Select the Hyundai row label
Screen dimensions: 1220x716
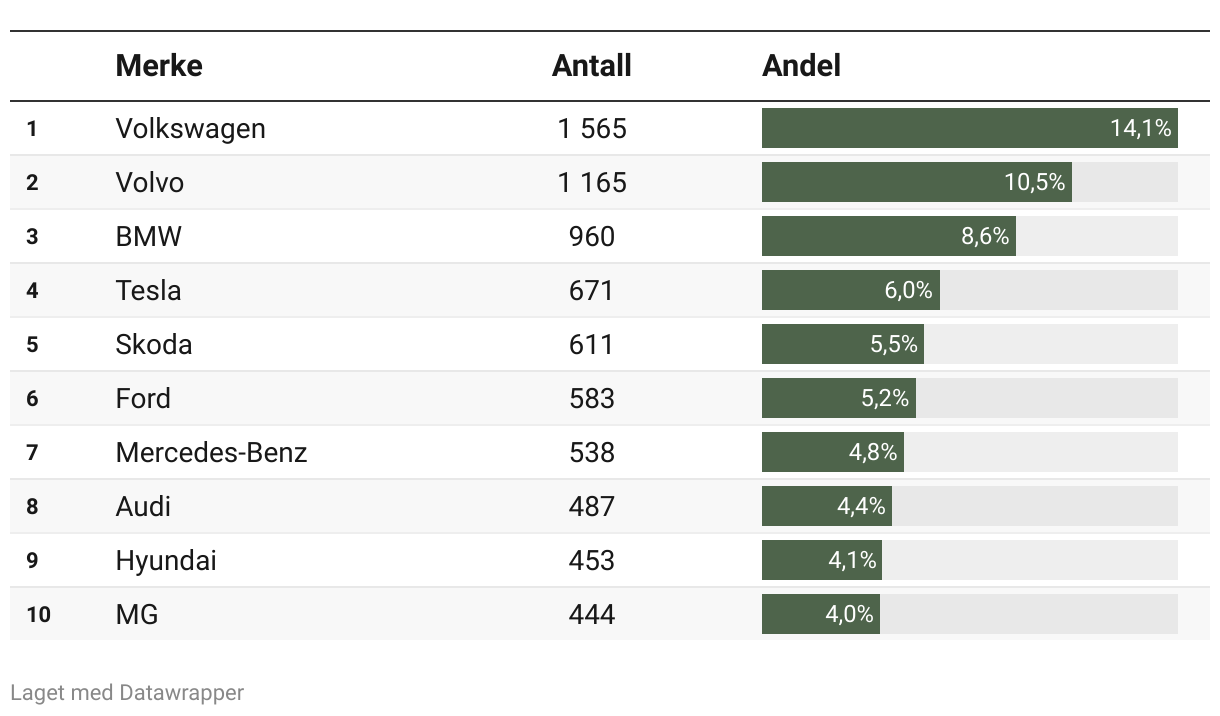(166, 561)
